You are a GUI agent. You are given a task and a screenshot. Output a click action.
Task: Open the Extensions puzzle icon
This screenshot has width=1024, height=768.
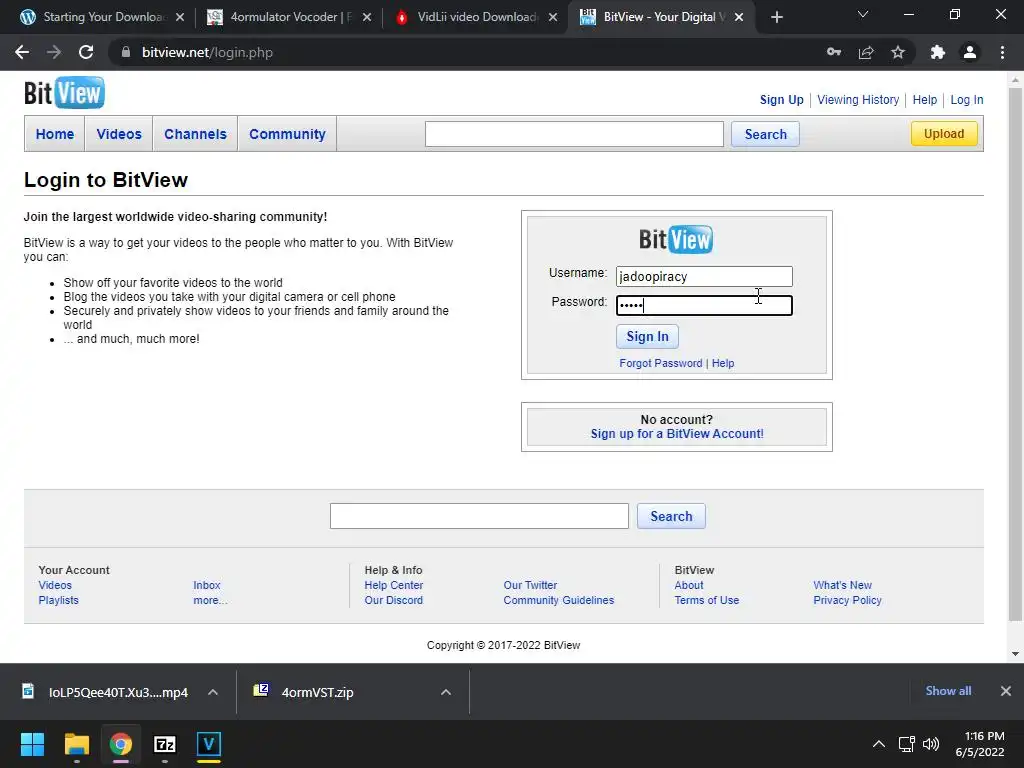point(938,52)
